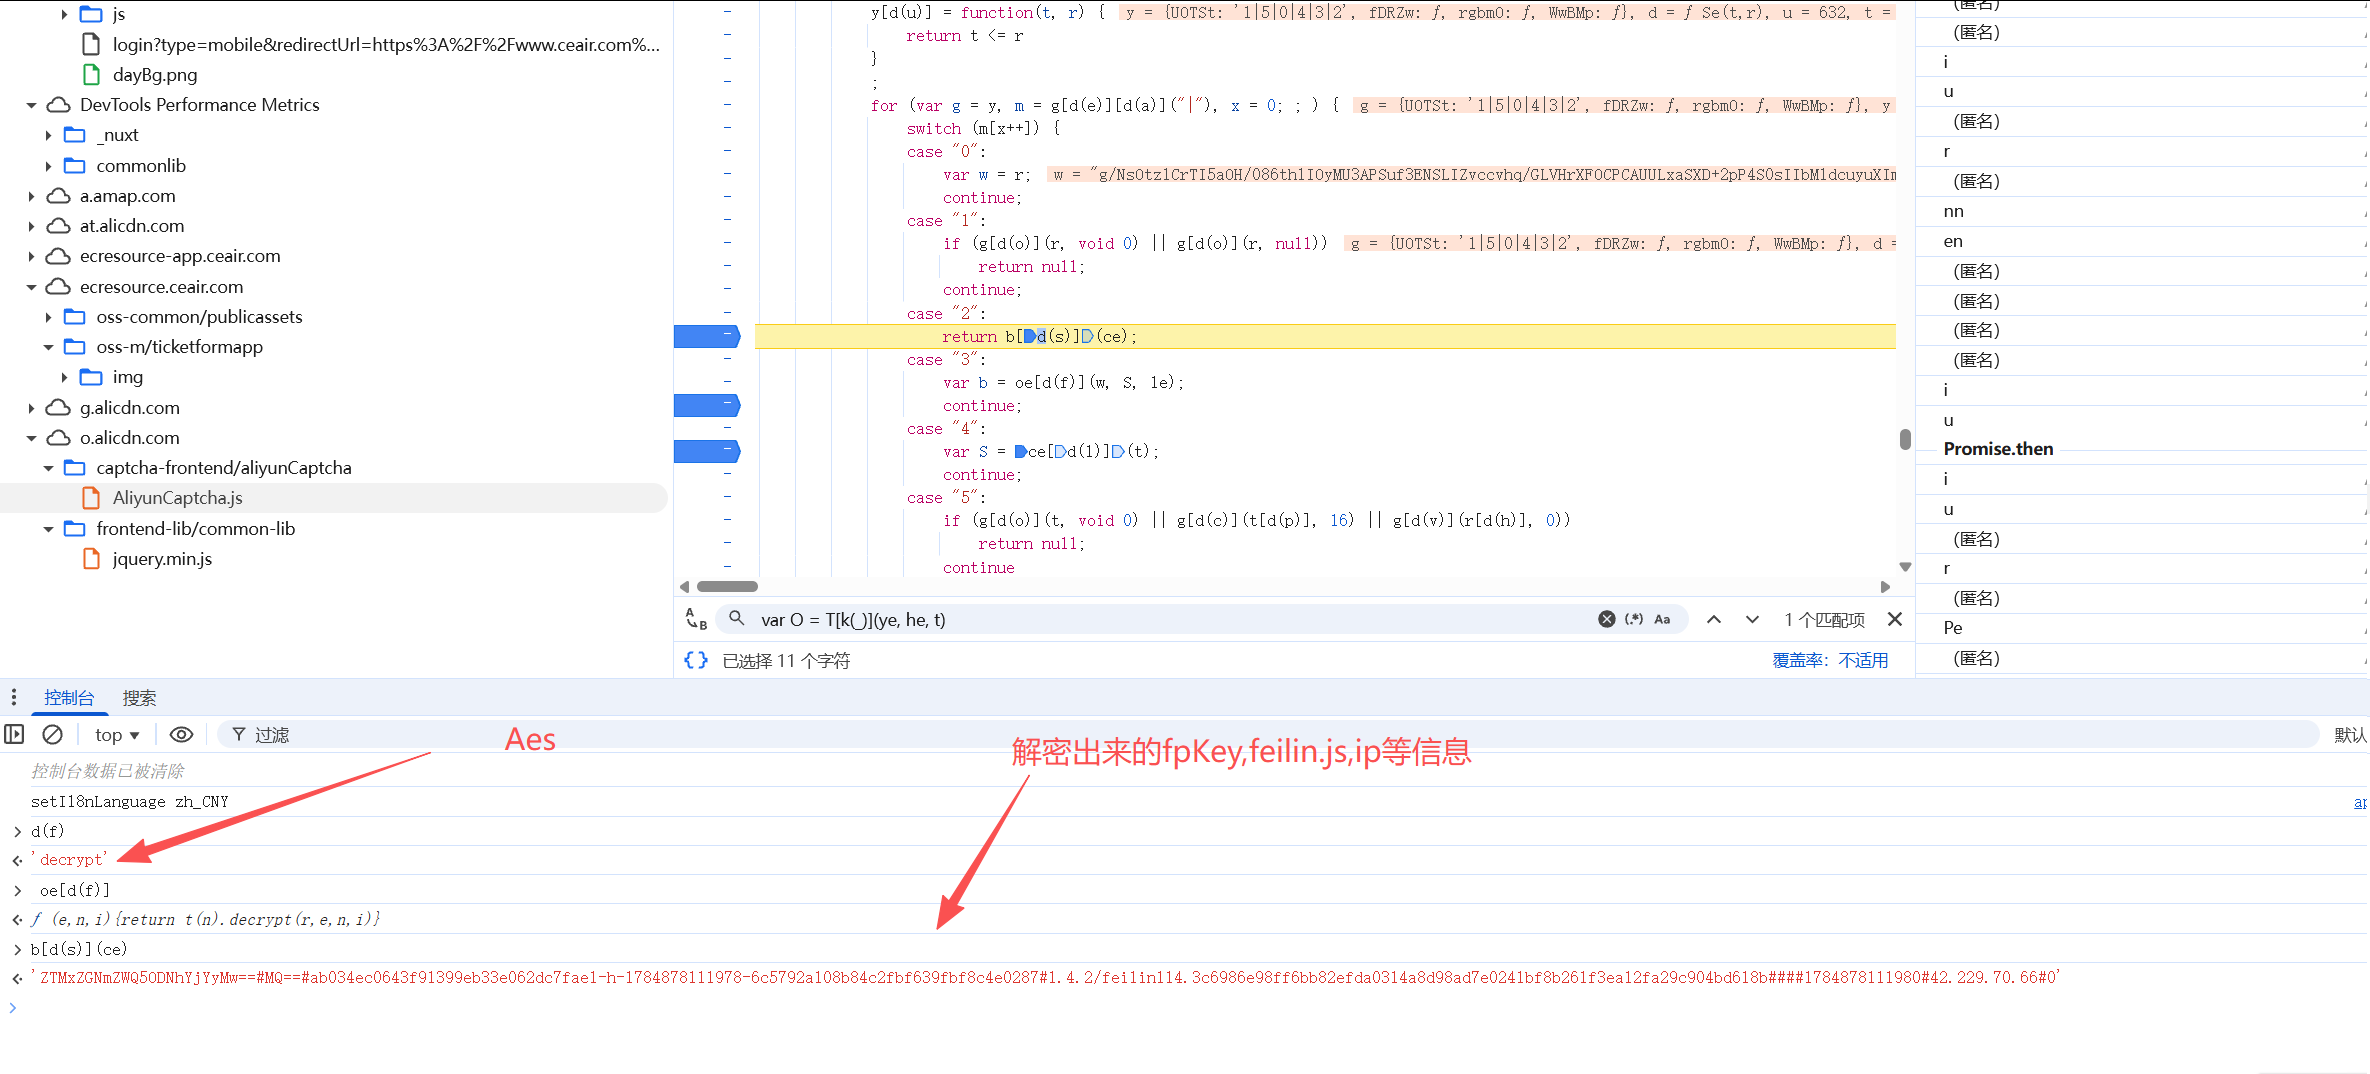Open the 默认 log levels dropdown
2370x1074 pixels.
(x=2350, y=735)
